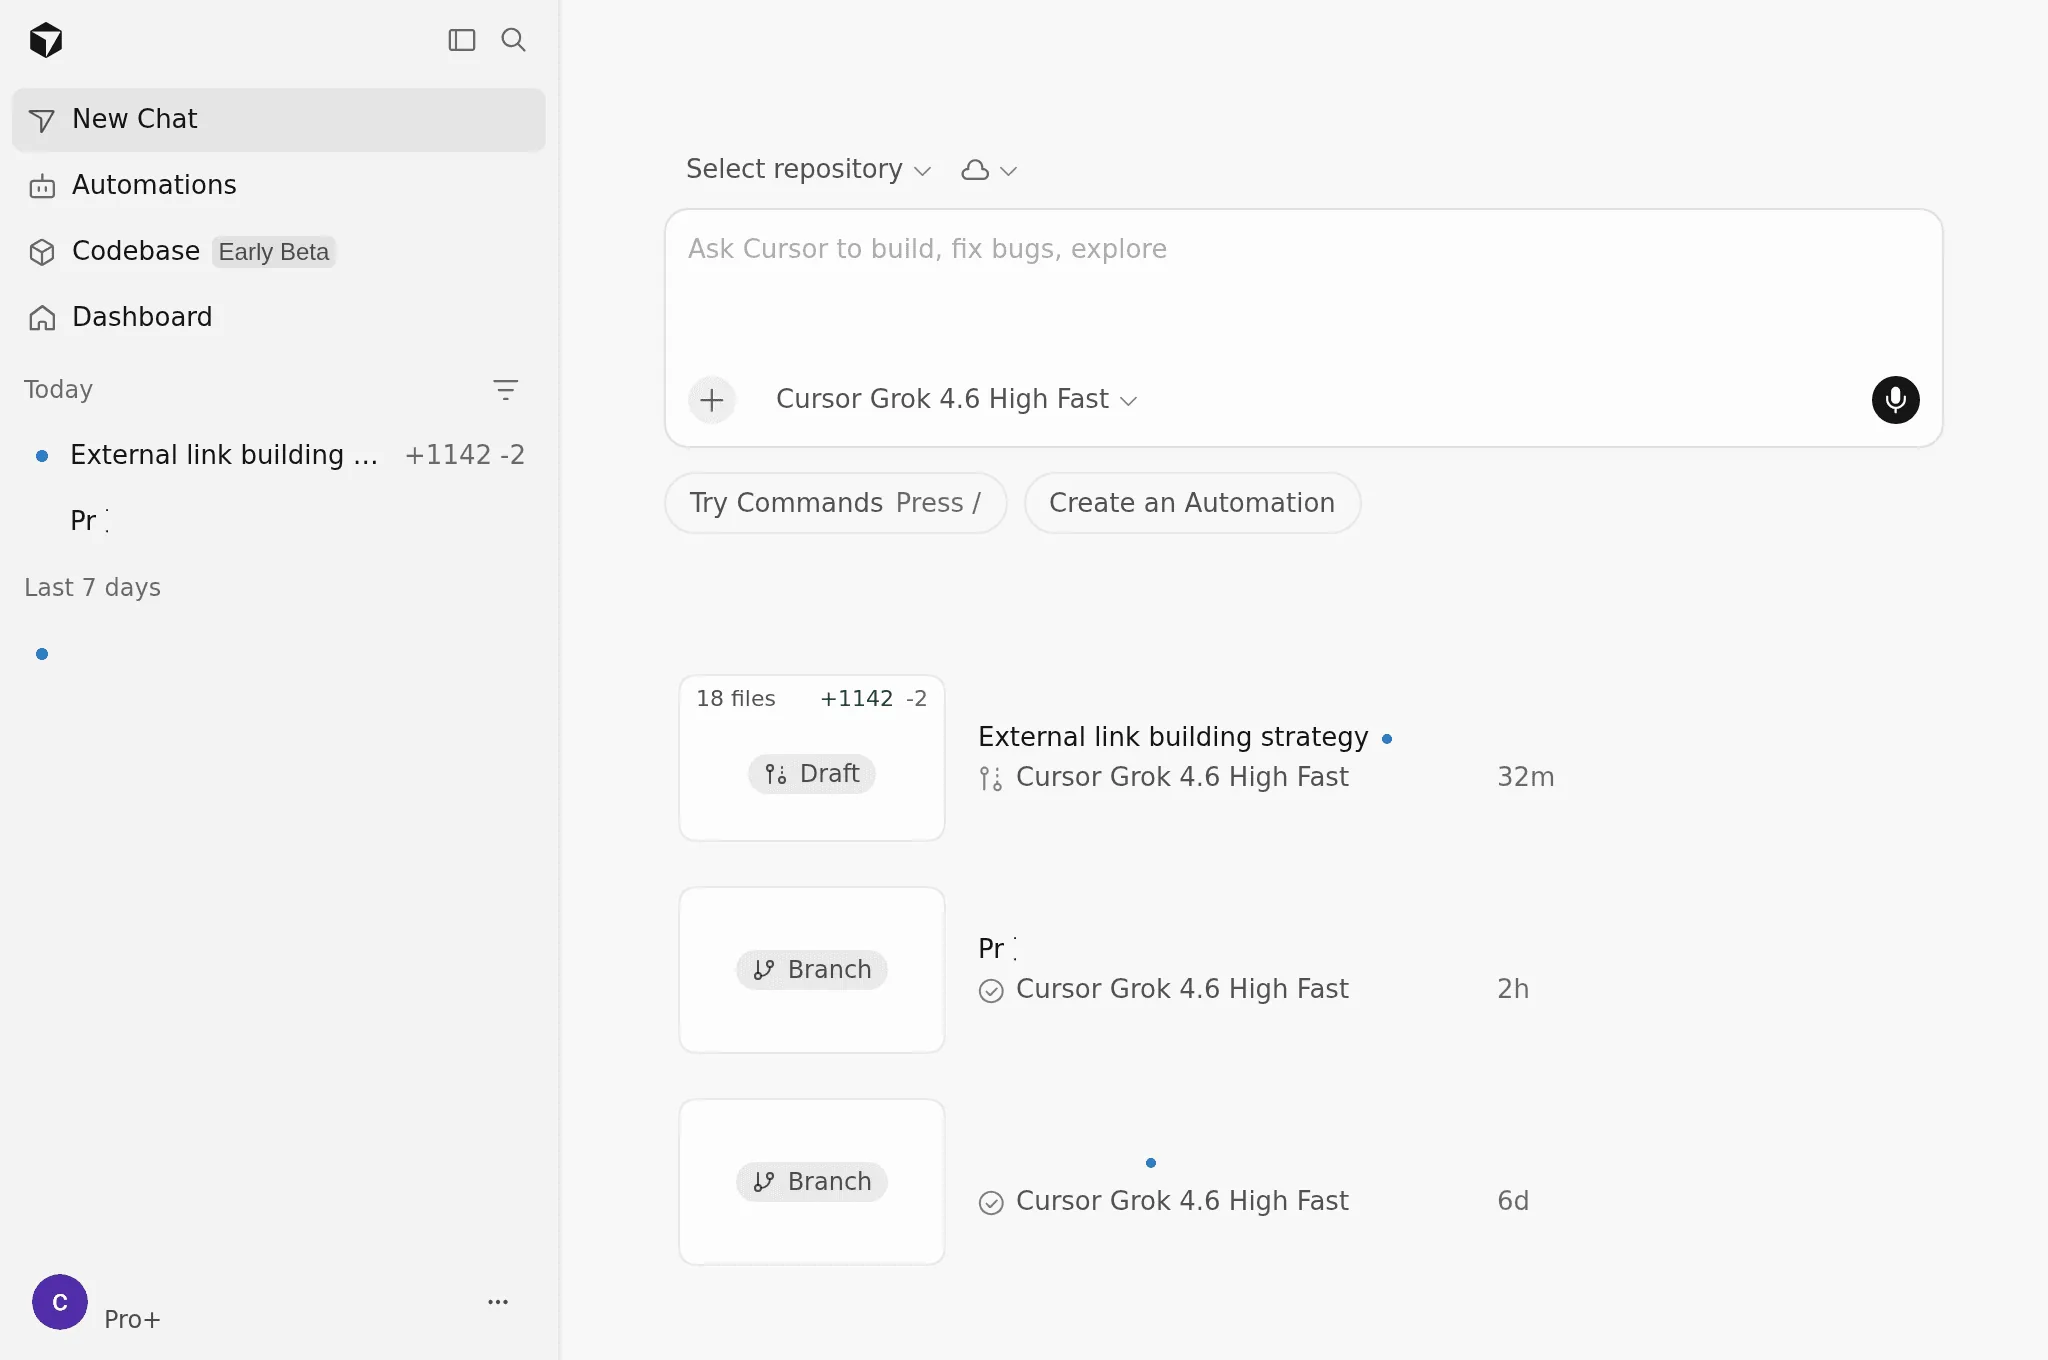2048x1360 pixels.
Task: Select the sidebar chat starting with Pr
Action: click(x=279, y=521)
